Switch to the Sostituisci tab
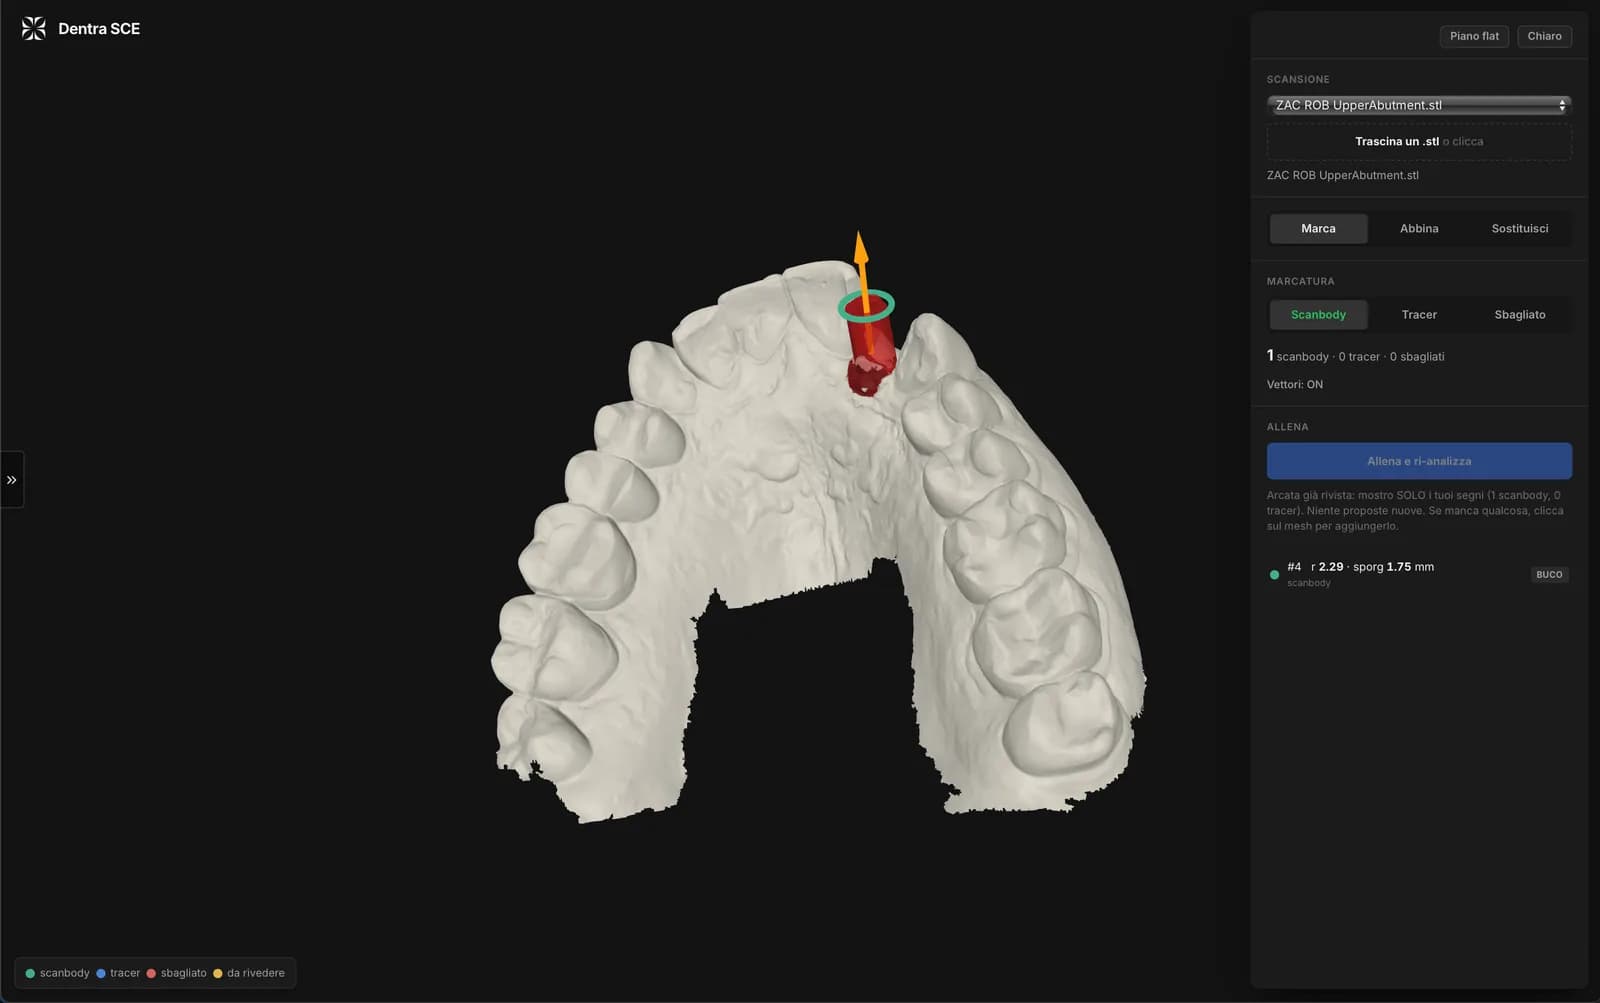 [x=1519, y=228]
